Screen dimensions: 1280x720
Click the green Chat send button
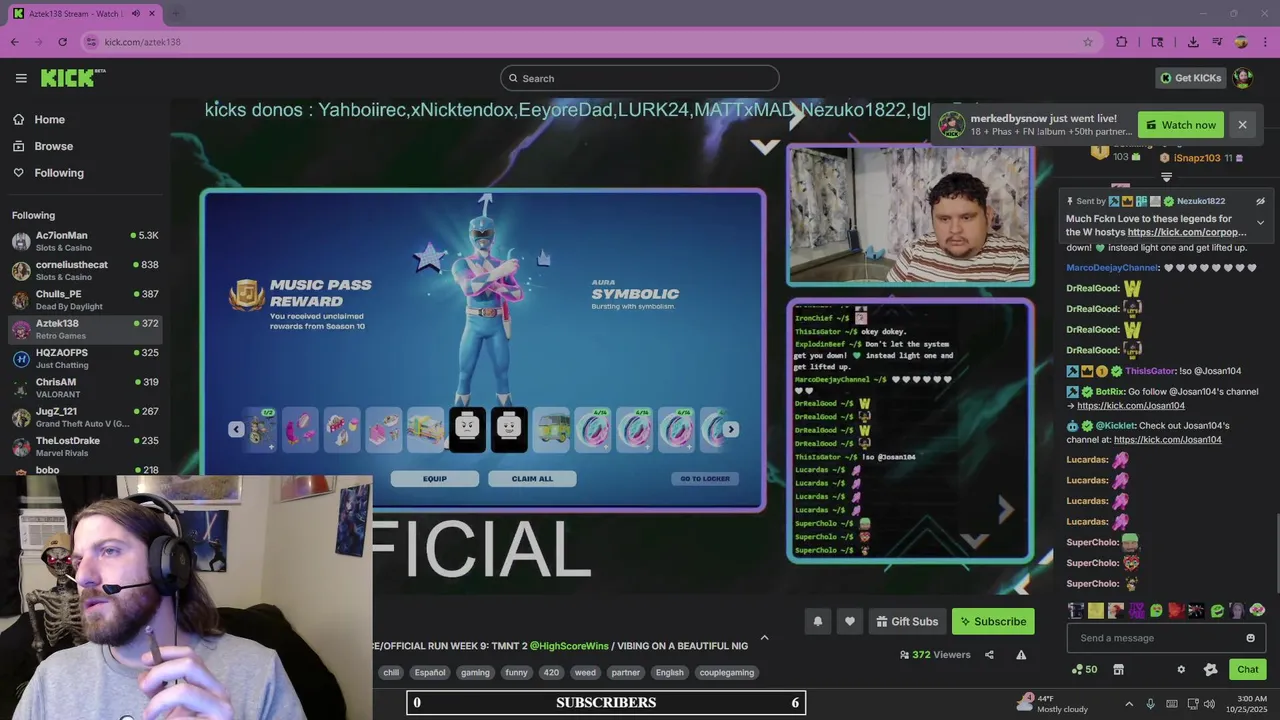tap(1248, 670)
